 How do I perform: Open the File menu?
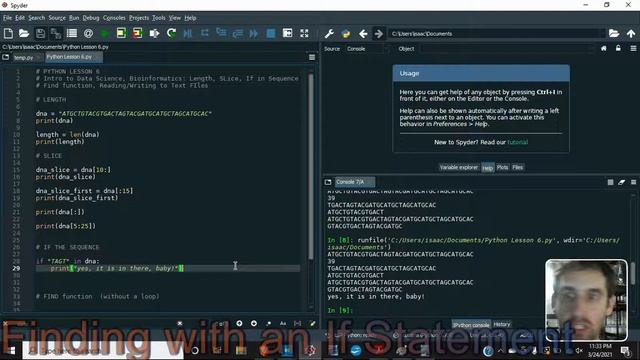click(x=7, y=18)
